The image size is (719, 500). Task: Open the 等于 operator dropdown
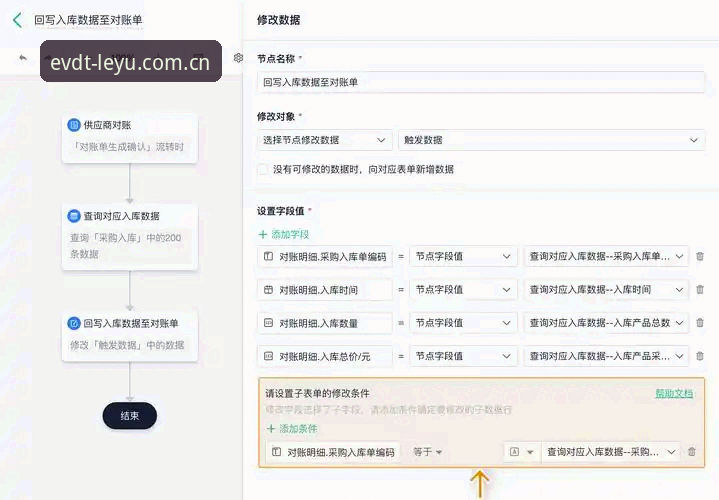click(x=427, y=452)
